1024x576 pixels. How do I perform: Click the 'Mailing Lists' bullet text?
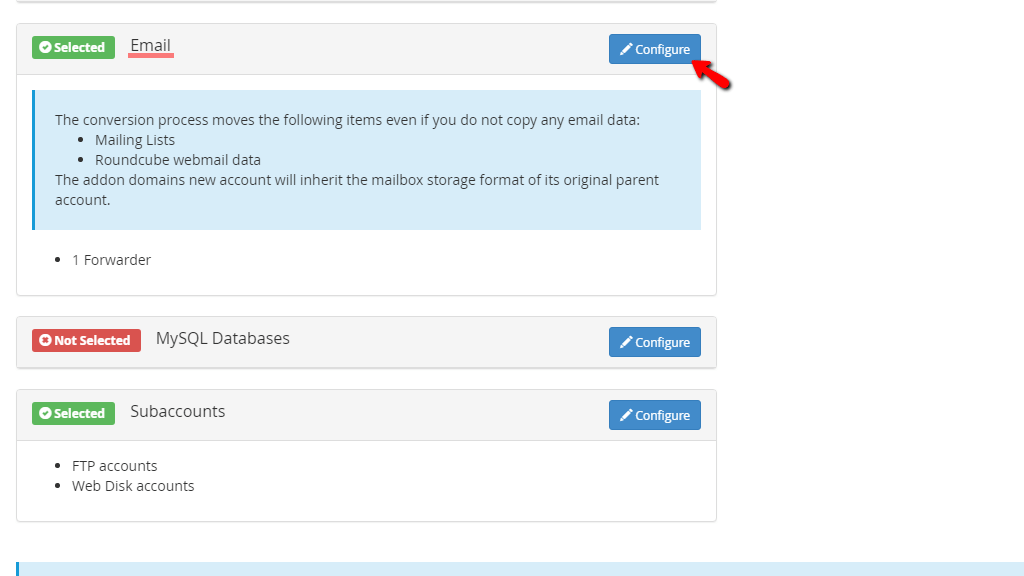pyautogui.click(x=135, y=140)
